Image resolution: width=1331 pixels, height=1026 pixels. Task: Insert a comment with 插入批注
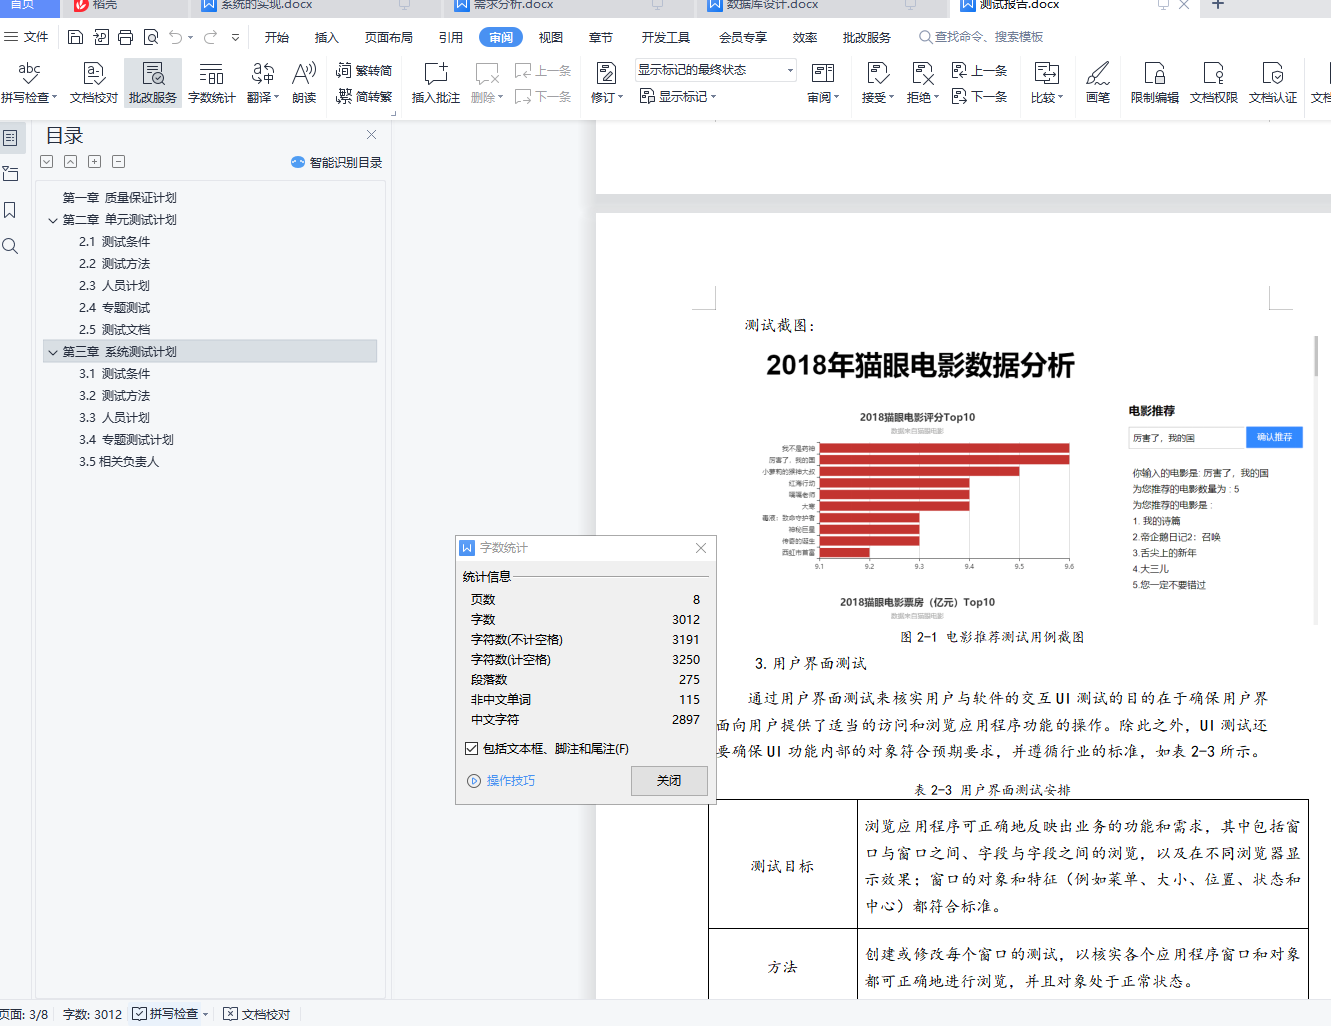point(436,82)
